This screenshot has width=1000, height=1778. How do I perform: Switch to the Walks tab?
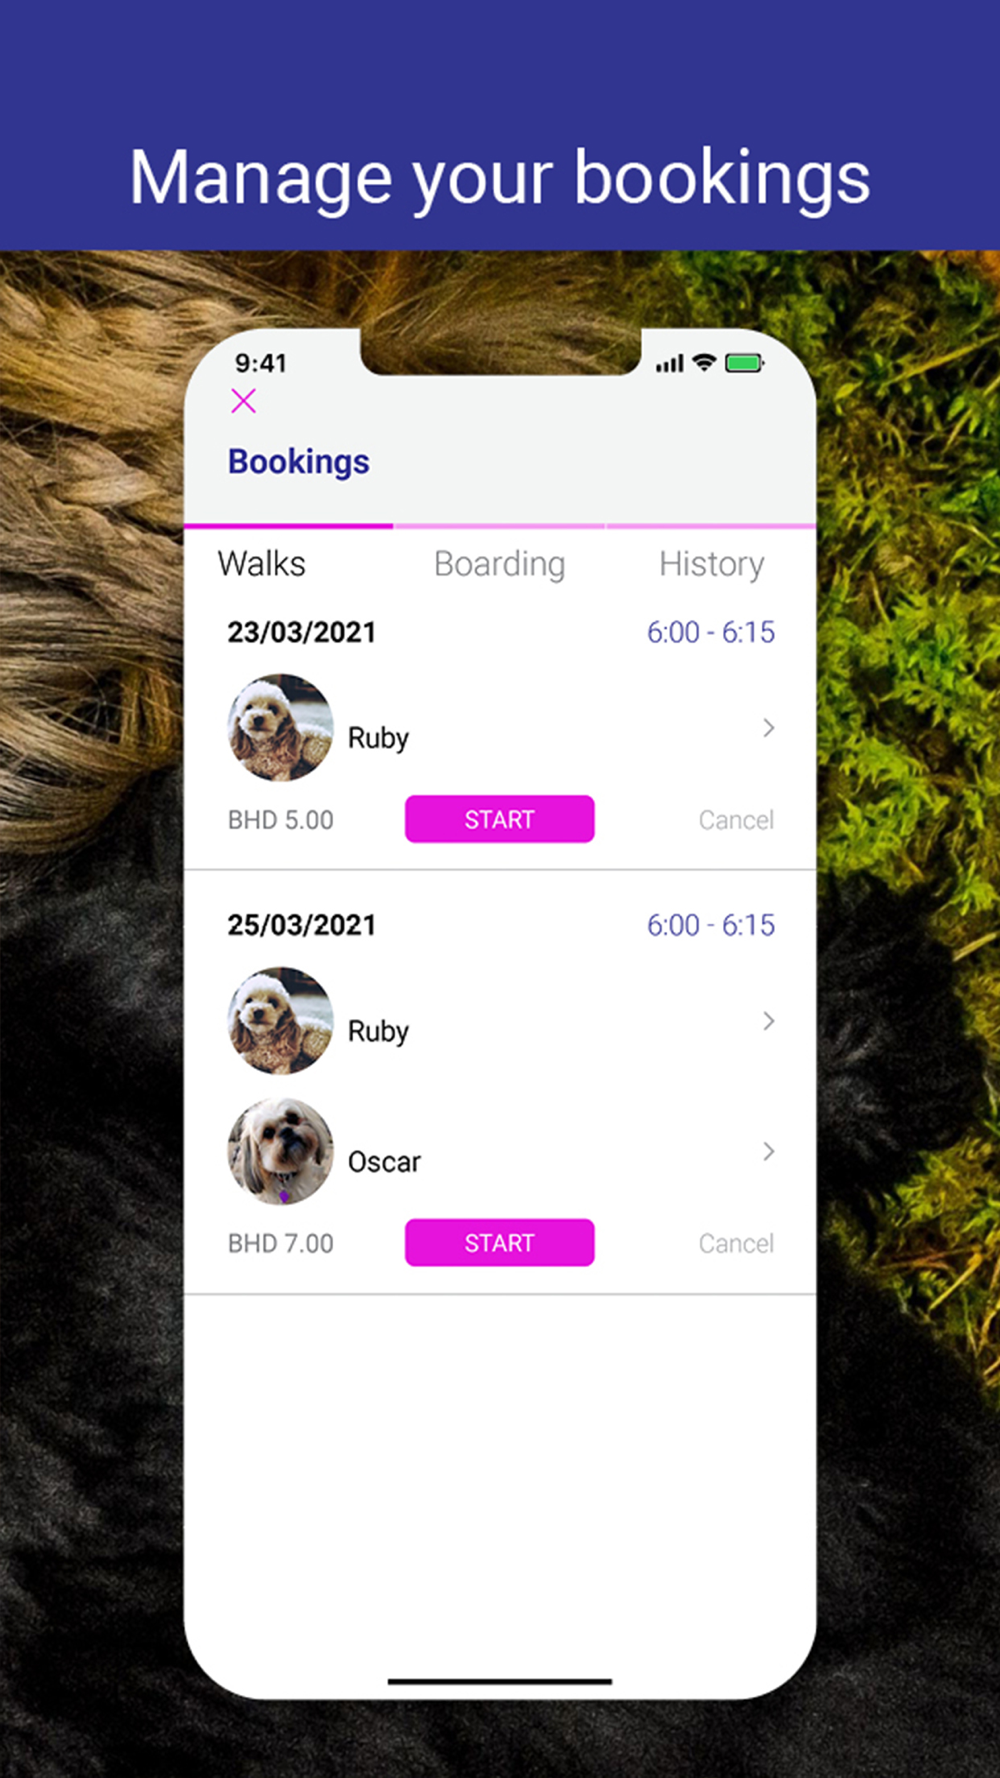[262, 564]
